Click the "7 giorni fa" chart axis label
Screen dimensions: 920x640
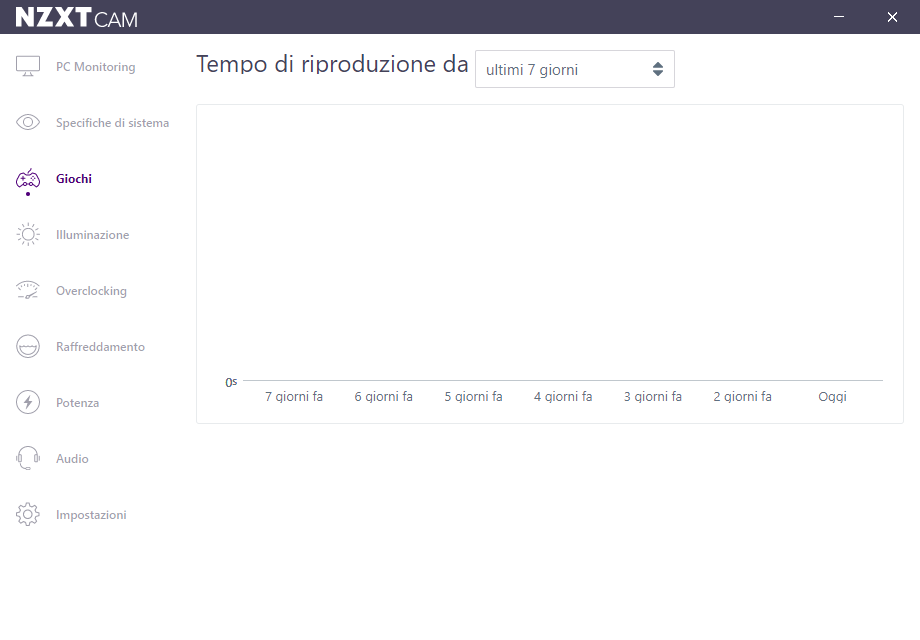[x=294, y=397]
